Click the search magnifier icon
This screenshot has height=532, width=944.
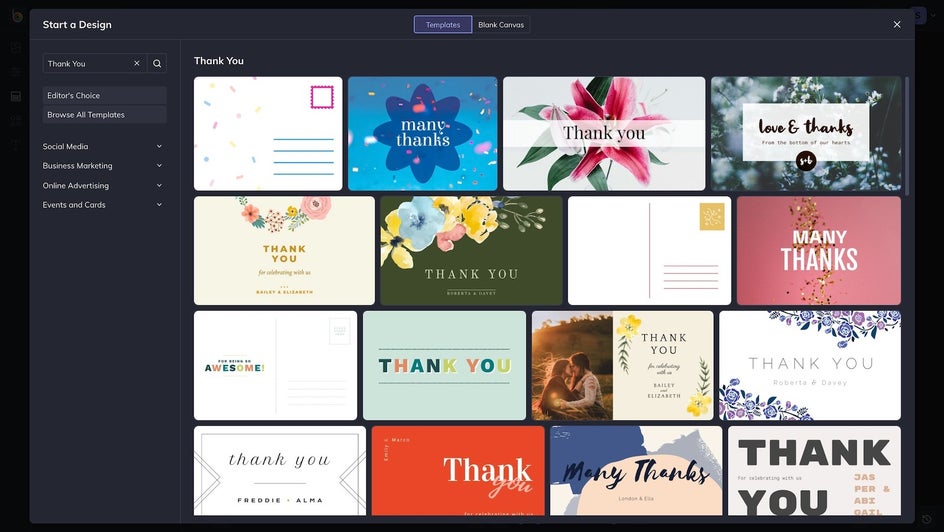[x=157, y=63]
